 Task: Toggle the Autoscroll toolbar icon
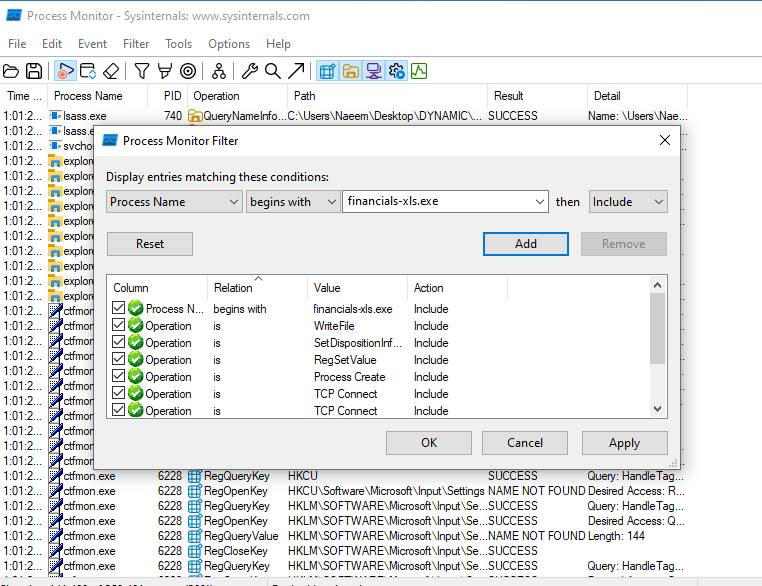[x=88, y=71]
